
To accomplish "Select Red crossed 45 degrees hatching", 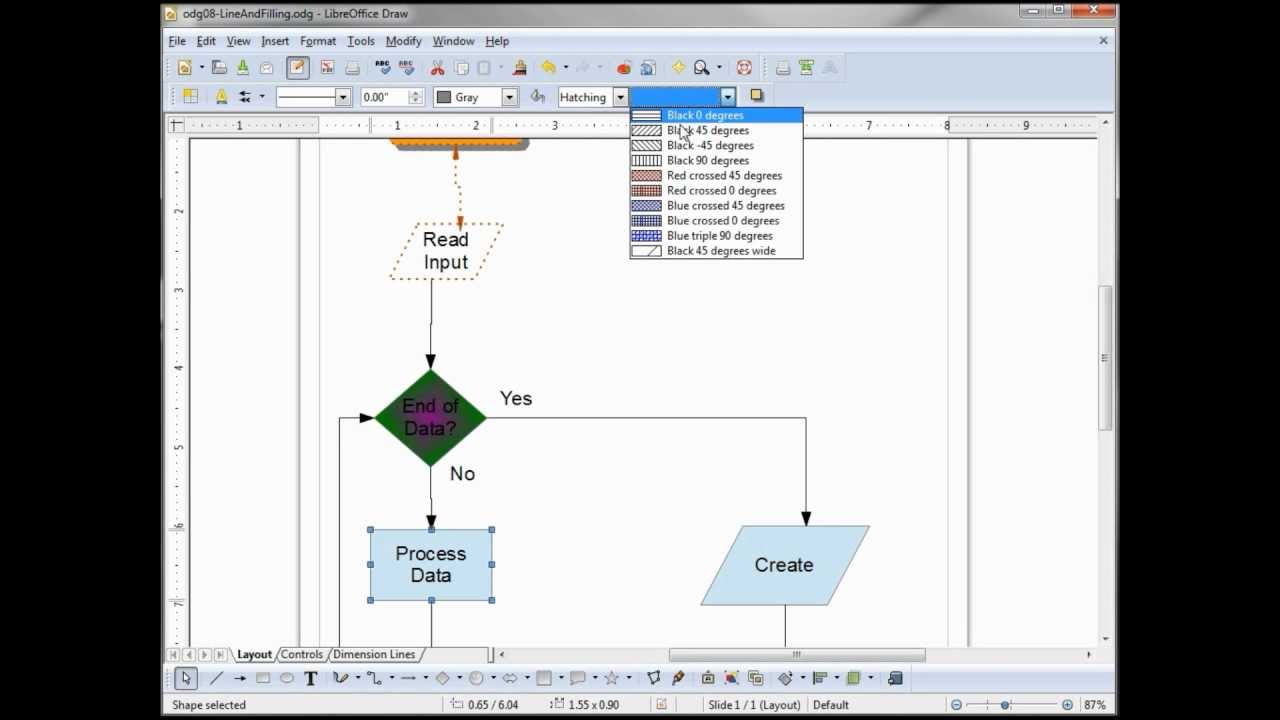I will tap(716, 175).
